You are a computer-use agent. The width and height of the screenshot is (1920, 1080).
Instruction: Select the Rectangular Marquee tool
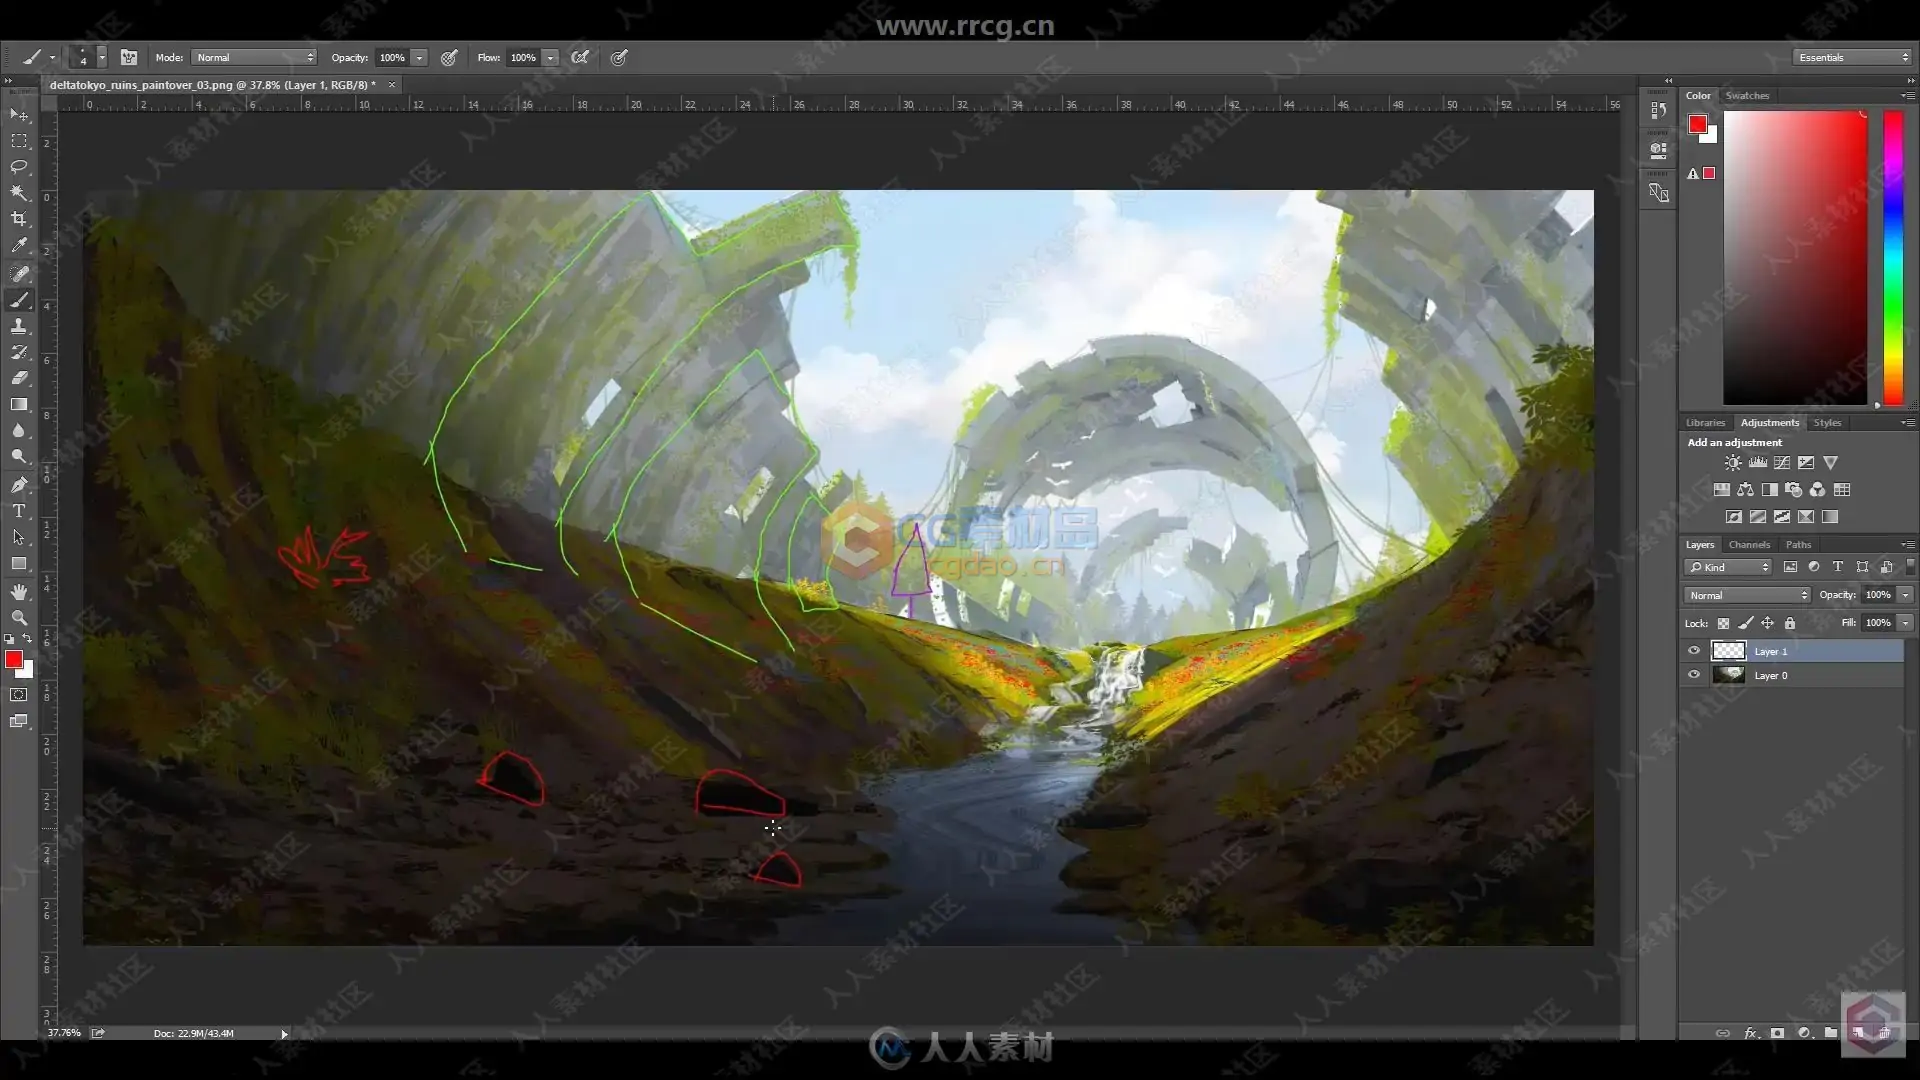(x=19, y=141)
